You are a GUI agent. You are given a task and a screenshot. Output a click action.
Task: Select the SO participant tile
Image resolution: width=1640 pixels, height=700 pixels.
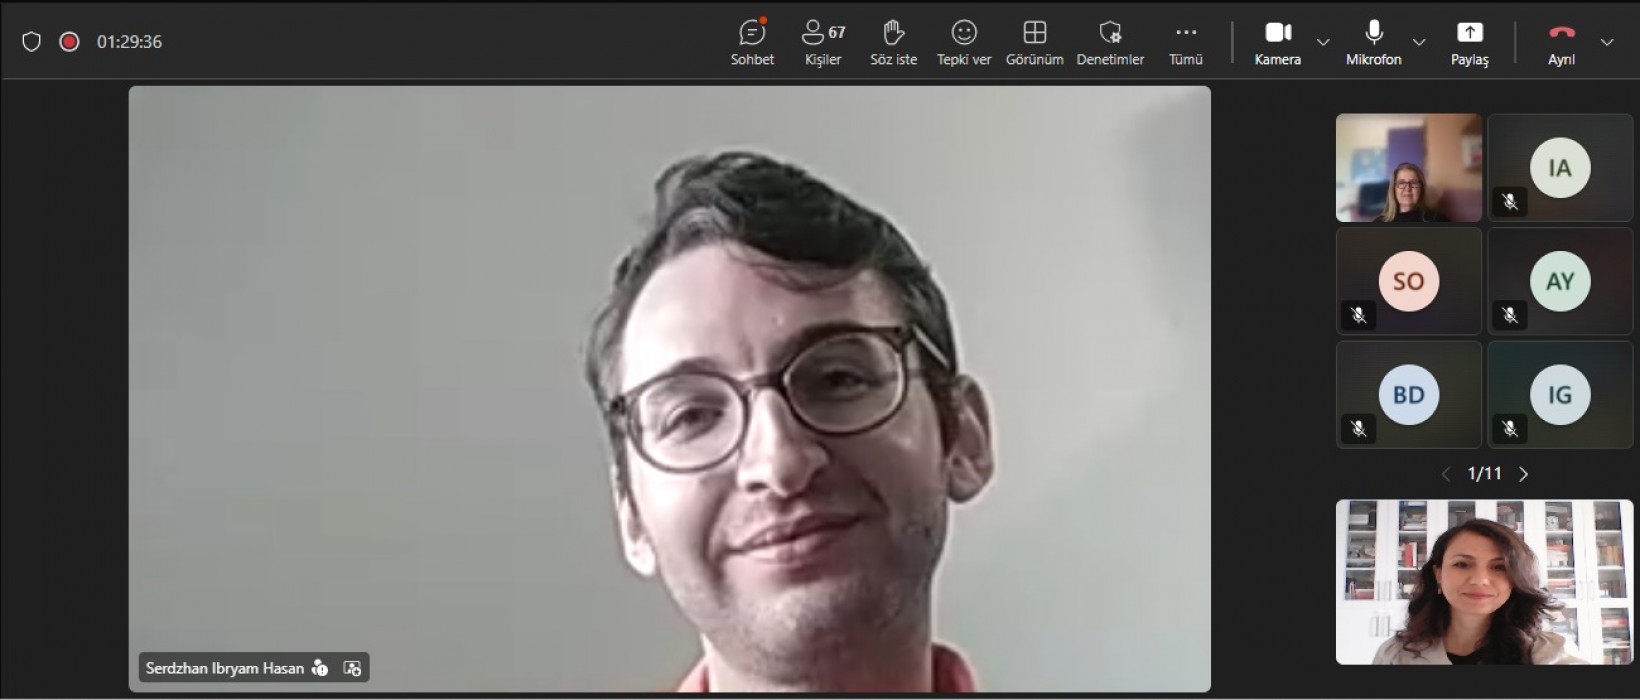(x=1408, y=281)
